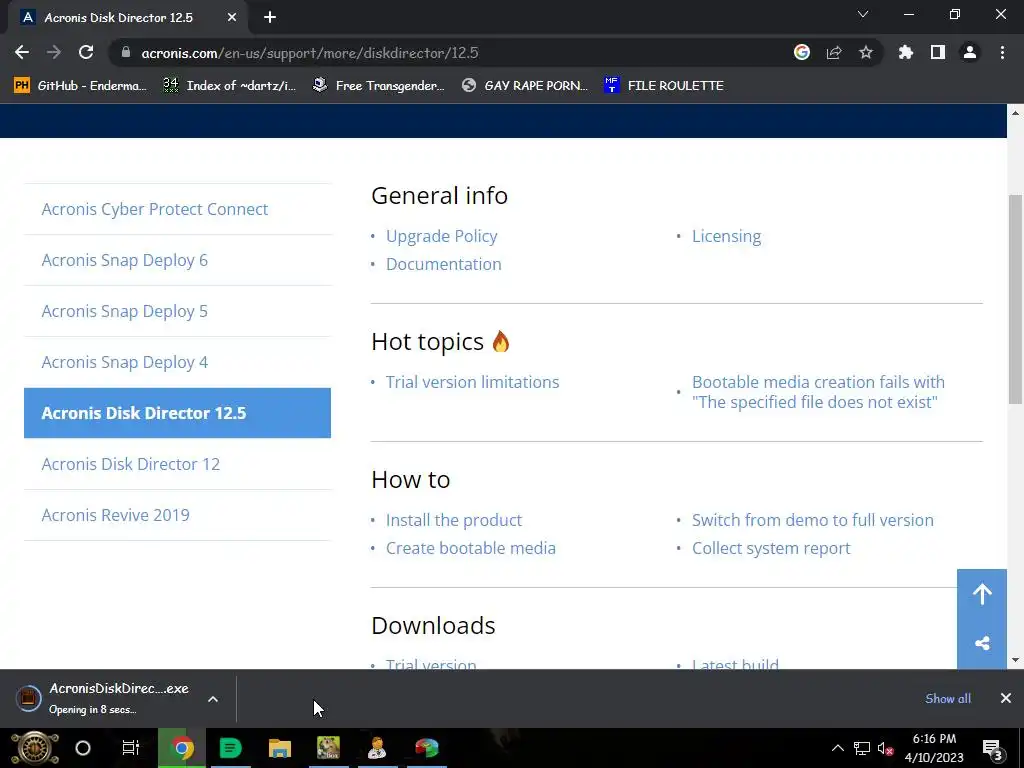The width and height of the screenshot is (1024, 768).
Task: Open Collect system report link
Action: 771,548
